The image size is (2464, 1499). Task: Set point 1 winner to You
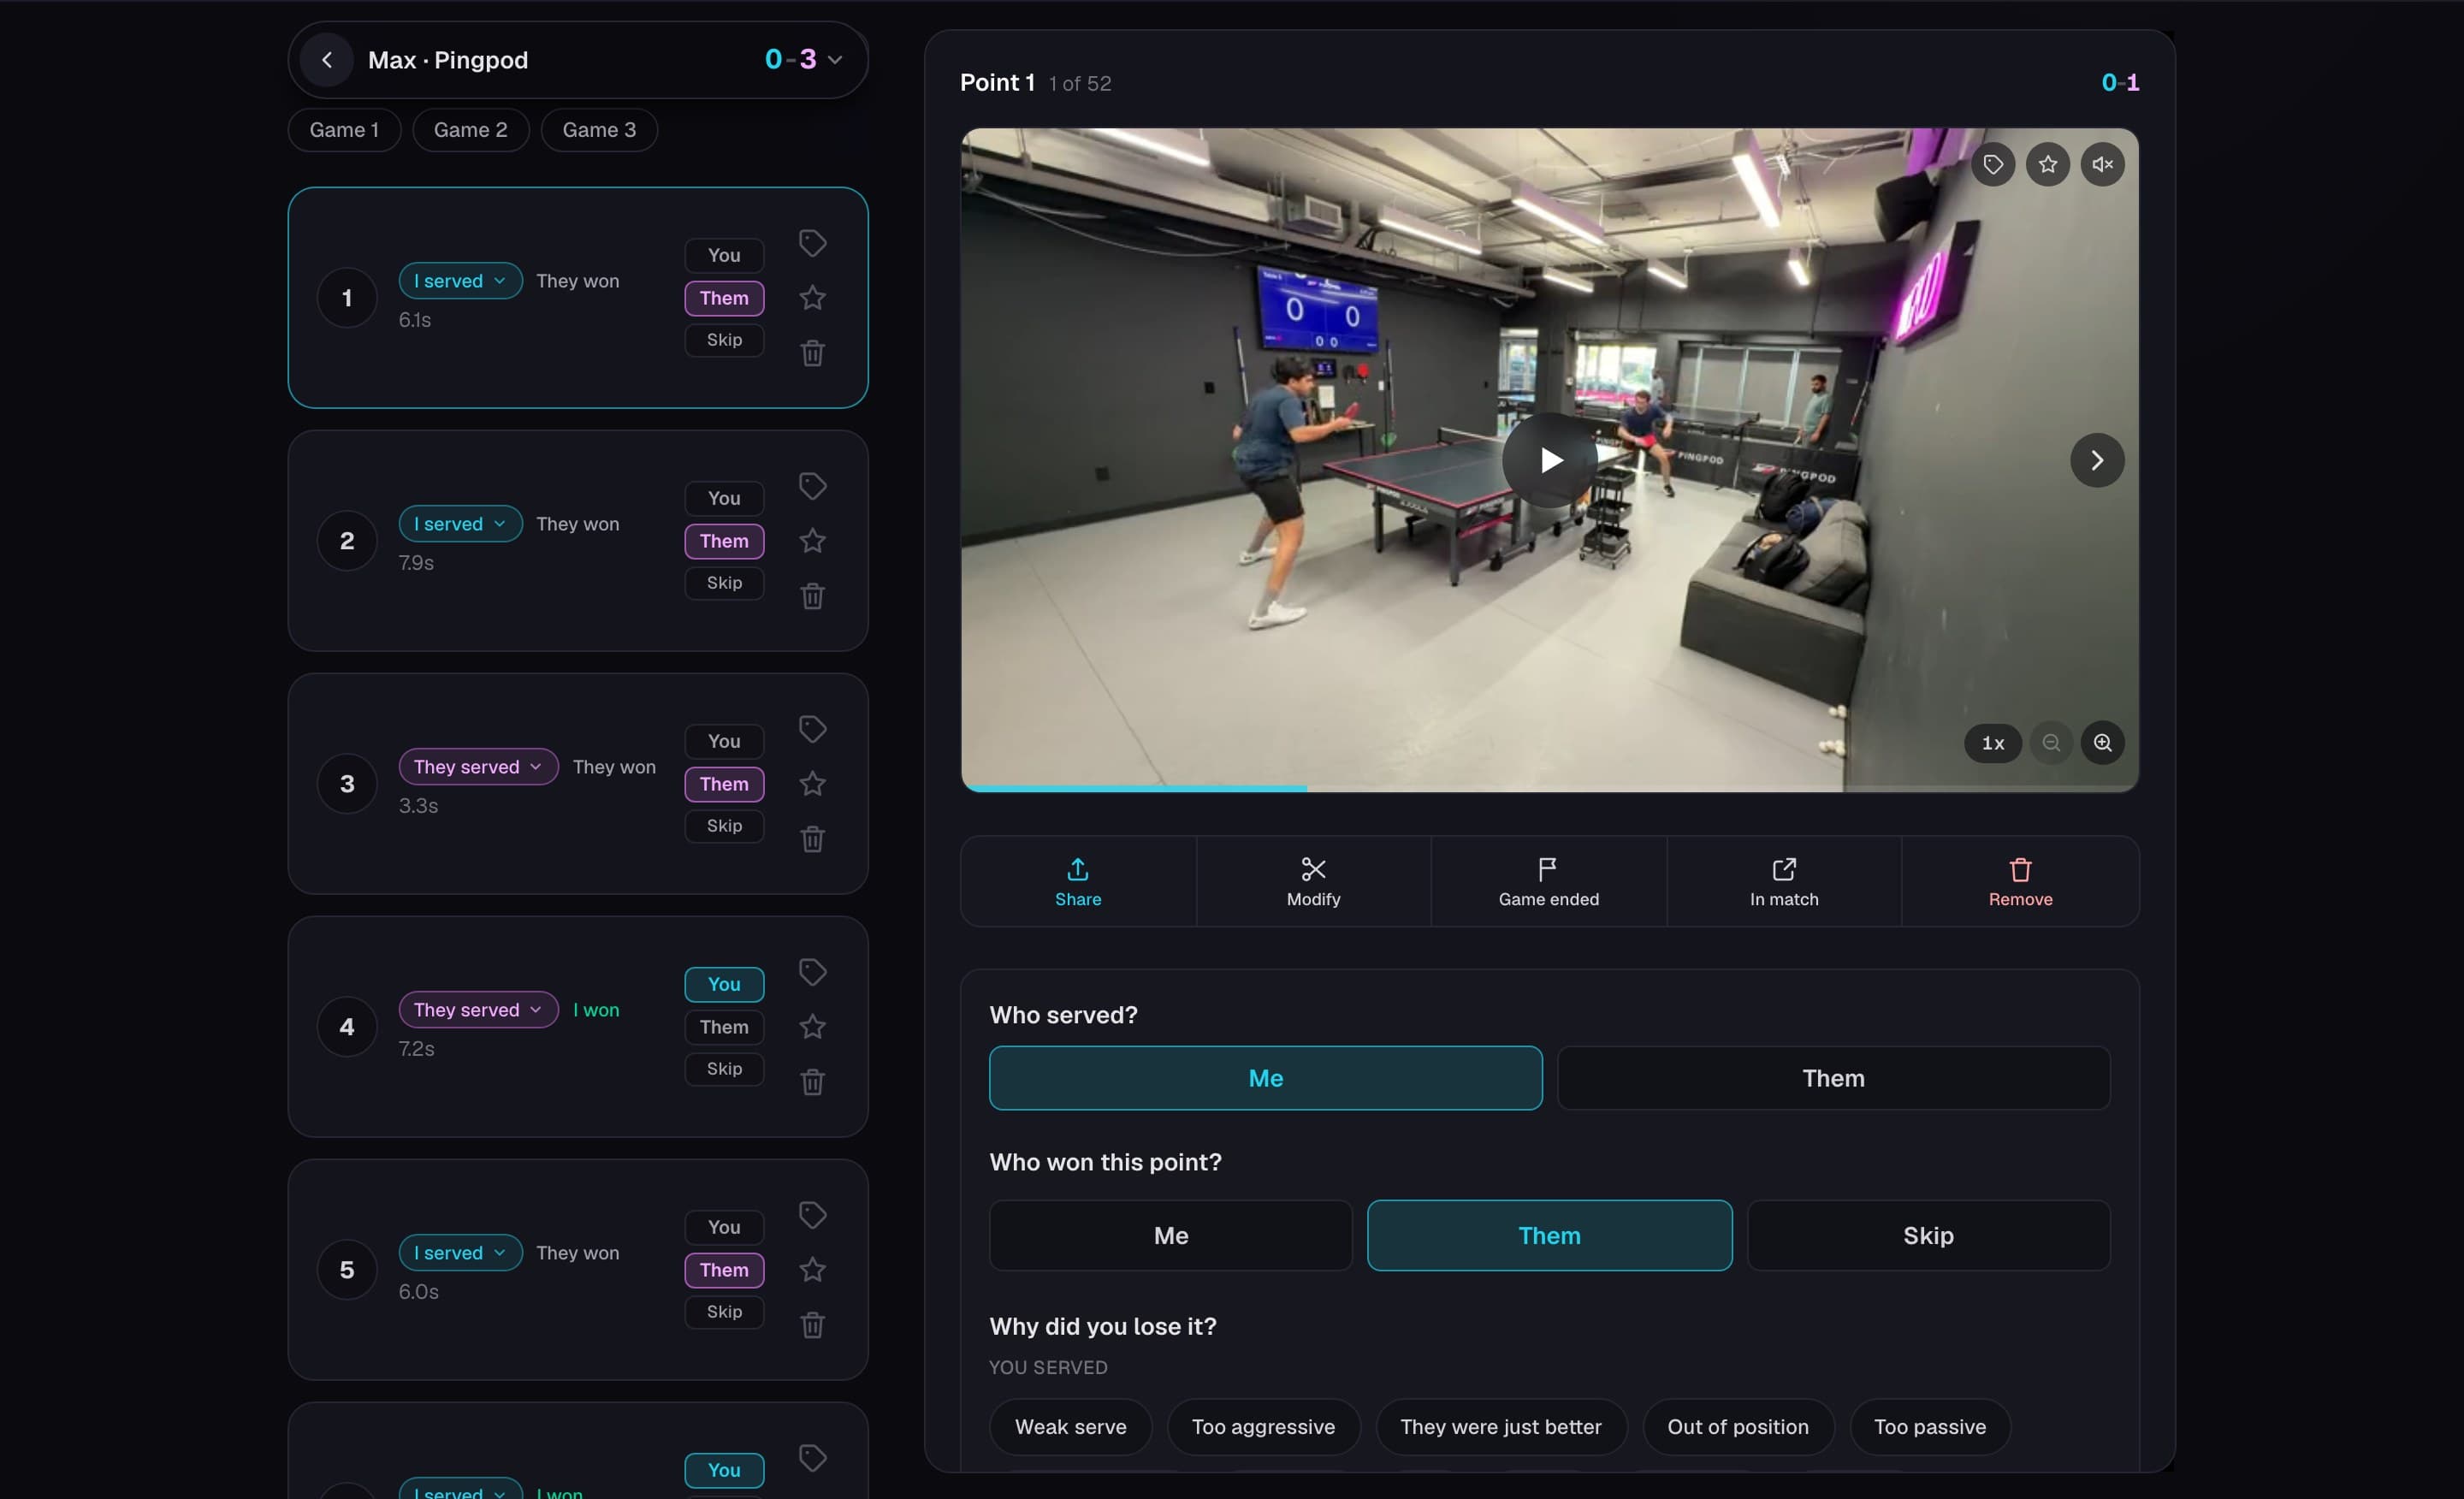tap(724, 255)
